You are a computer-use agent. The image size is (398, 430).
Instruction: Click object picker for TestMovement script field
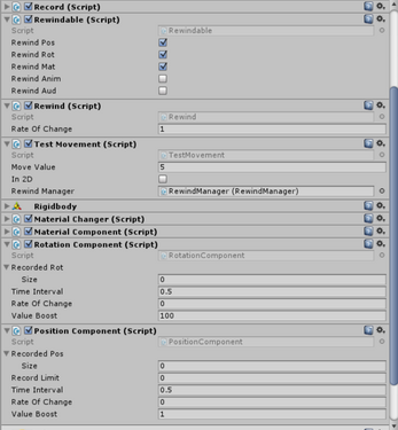click(x=382, y=155)
